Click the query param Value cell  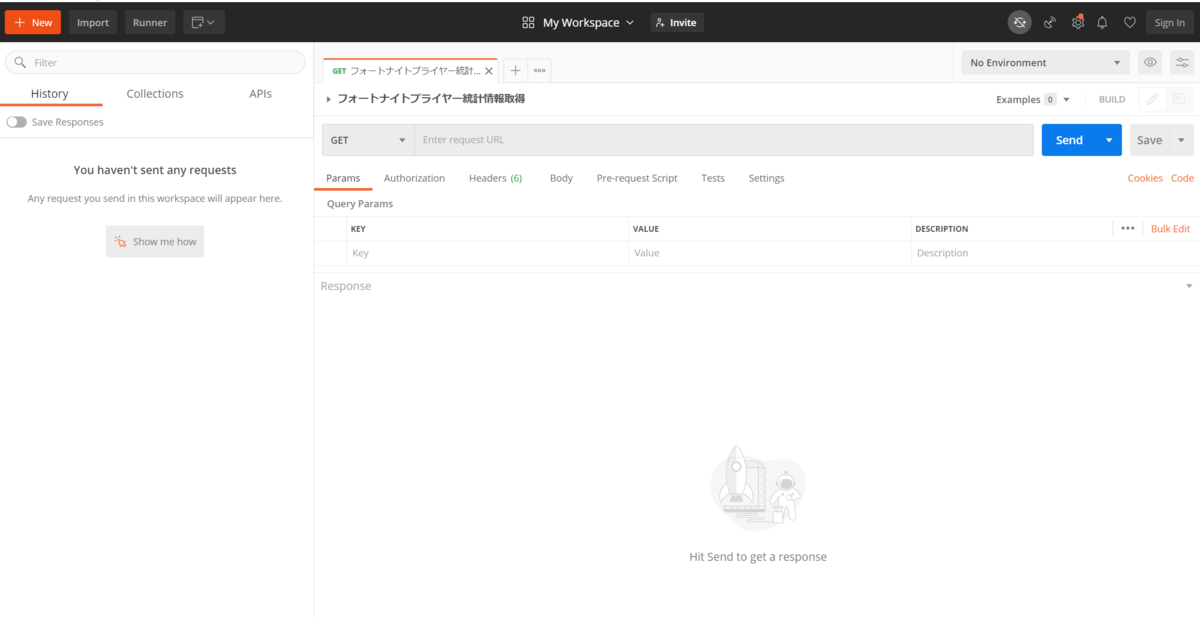(769, 253)
